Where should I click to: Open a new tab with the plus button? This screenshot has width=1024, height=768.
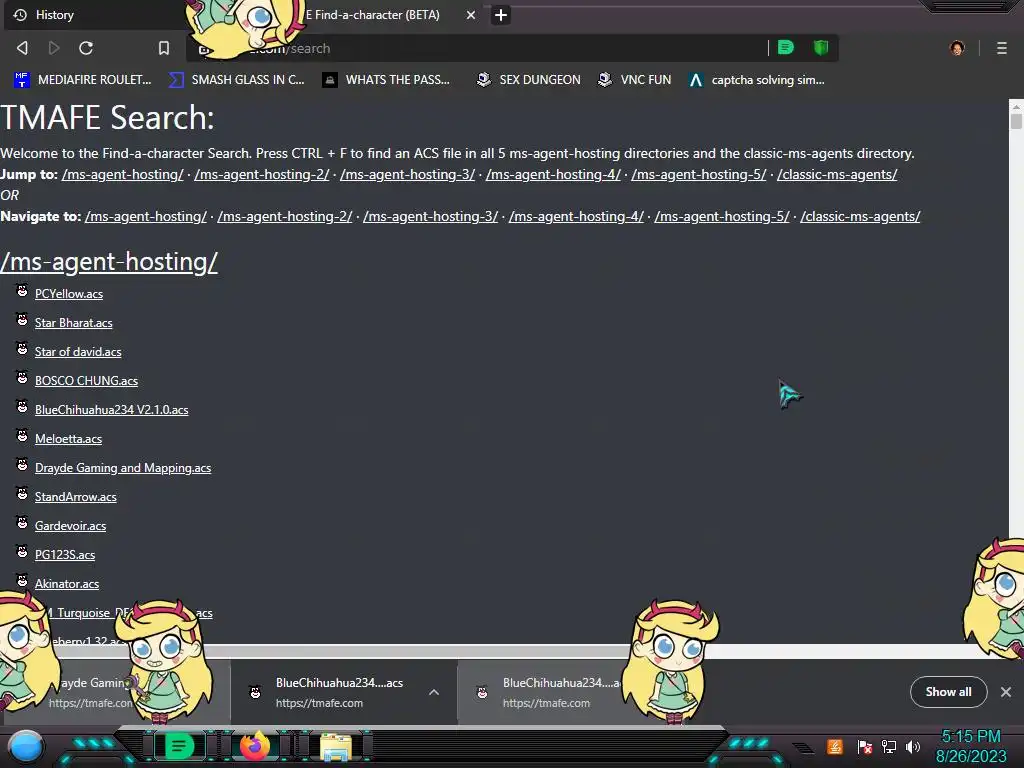click(x=501, y=15)
